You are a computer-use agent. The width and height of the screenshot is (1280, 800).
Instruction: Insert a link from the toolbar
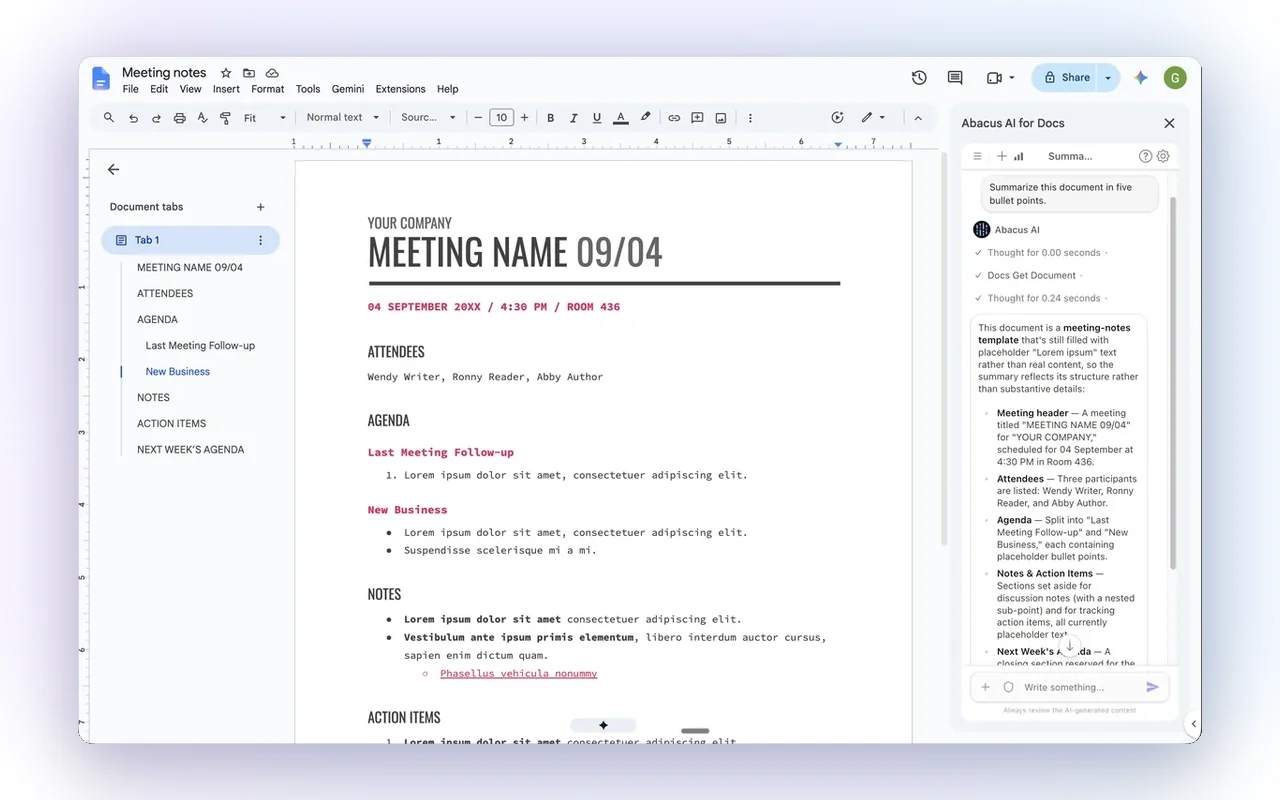click(674, 118)
